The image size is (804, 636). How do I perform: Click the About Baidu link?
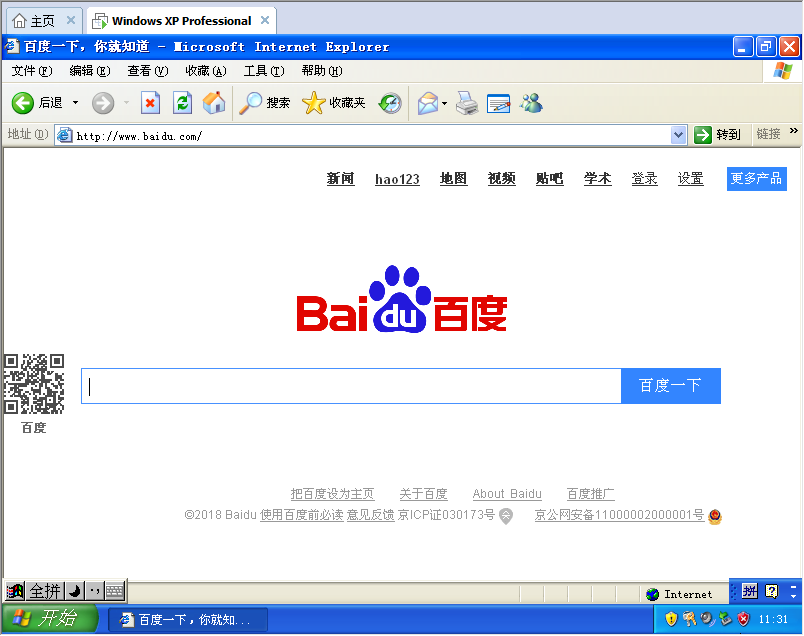point(507,494)
